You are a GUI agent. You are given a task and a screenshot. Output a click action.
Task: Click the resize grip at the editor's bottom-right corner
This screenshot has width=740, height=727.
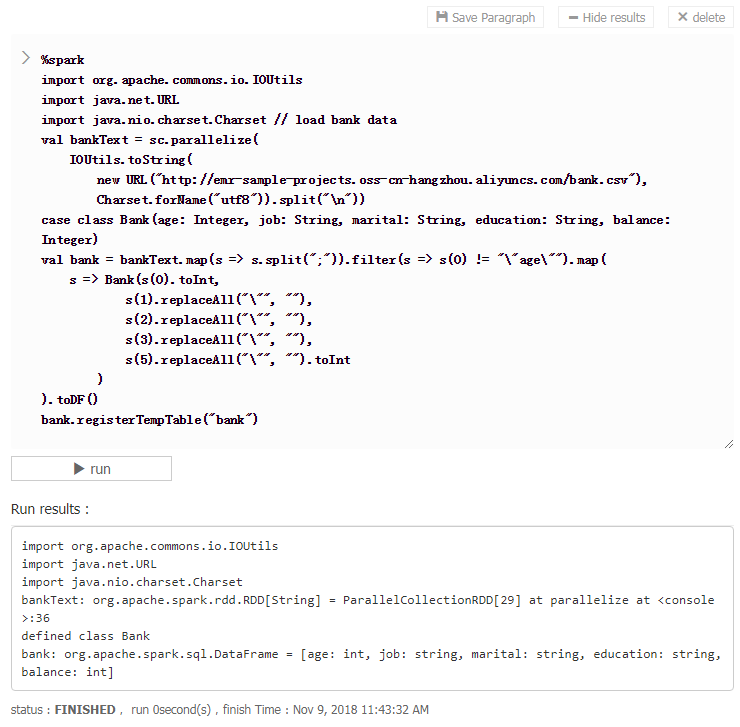coord(728,443)
